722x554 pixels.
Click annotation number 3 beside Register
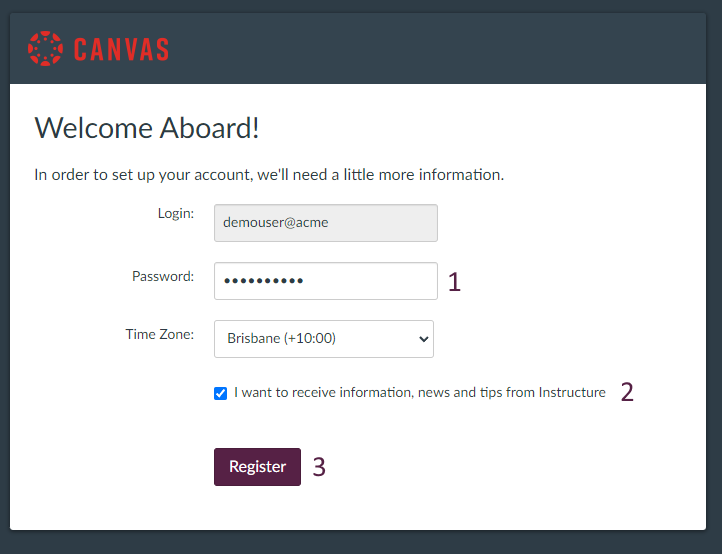point(319,467)
